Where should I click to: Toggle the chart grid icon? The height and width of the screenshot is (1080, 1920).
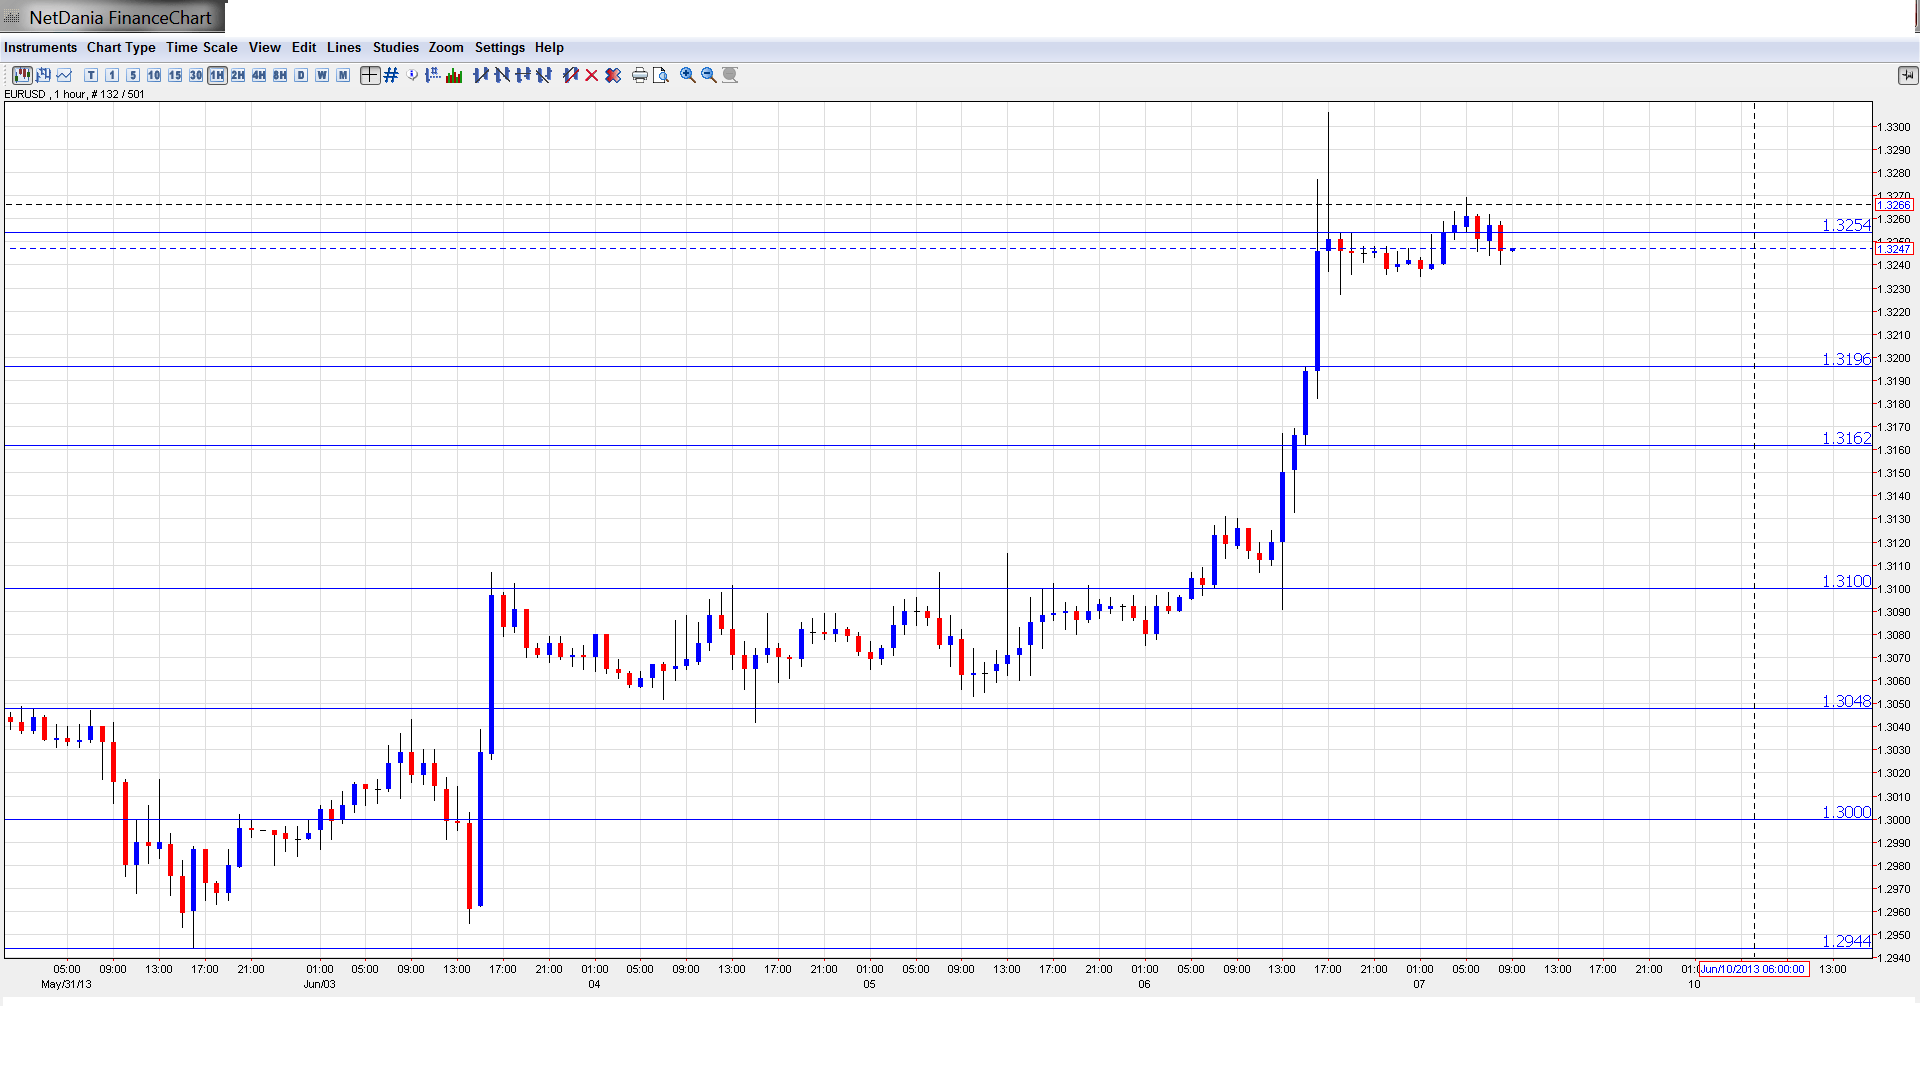[391, 75]
